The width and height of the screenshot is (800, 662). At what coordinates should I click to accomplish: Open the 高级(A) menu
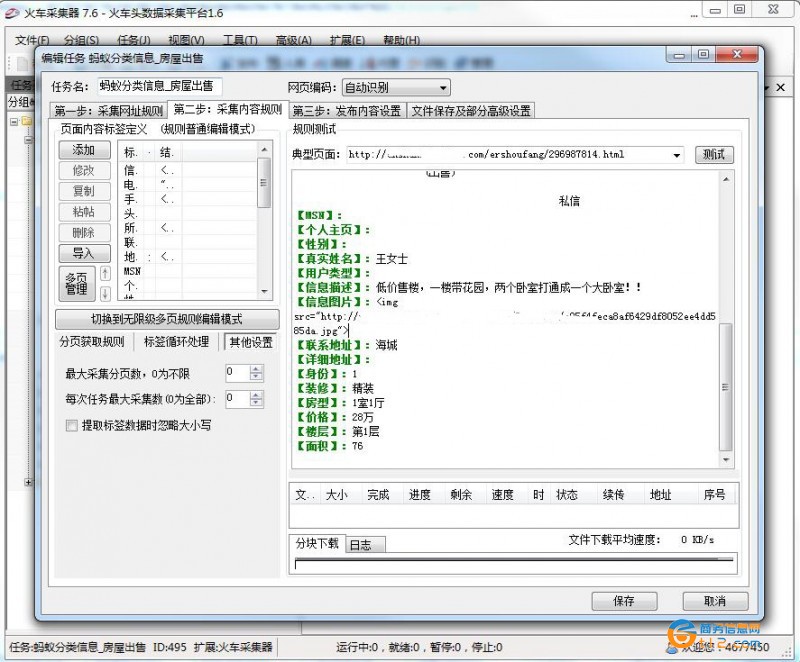[x=293, y=40]
